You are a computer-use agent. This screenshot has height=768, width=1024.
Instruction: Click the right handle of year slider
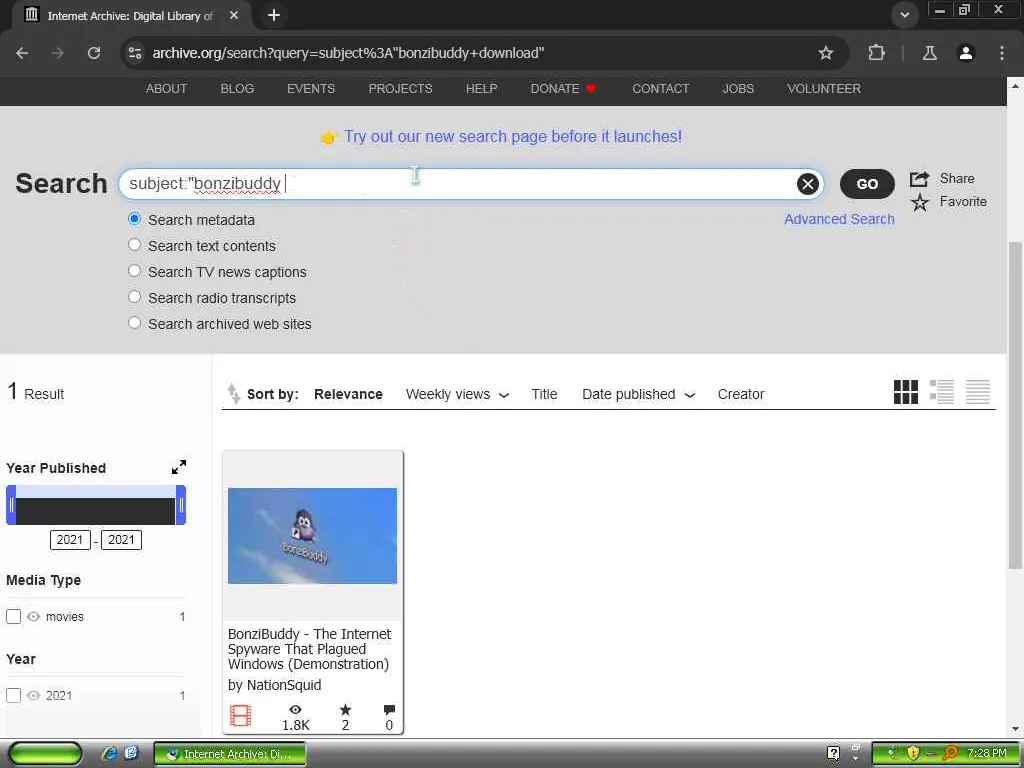click(181, 505)
